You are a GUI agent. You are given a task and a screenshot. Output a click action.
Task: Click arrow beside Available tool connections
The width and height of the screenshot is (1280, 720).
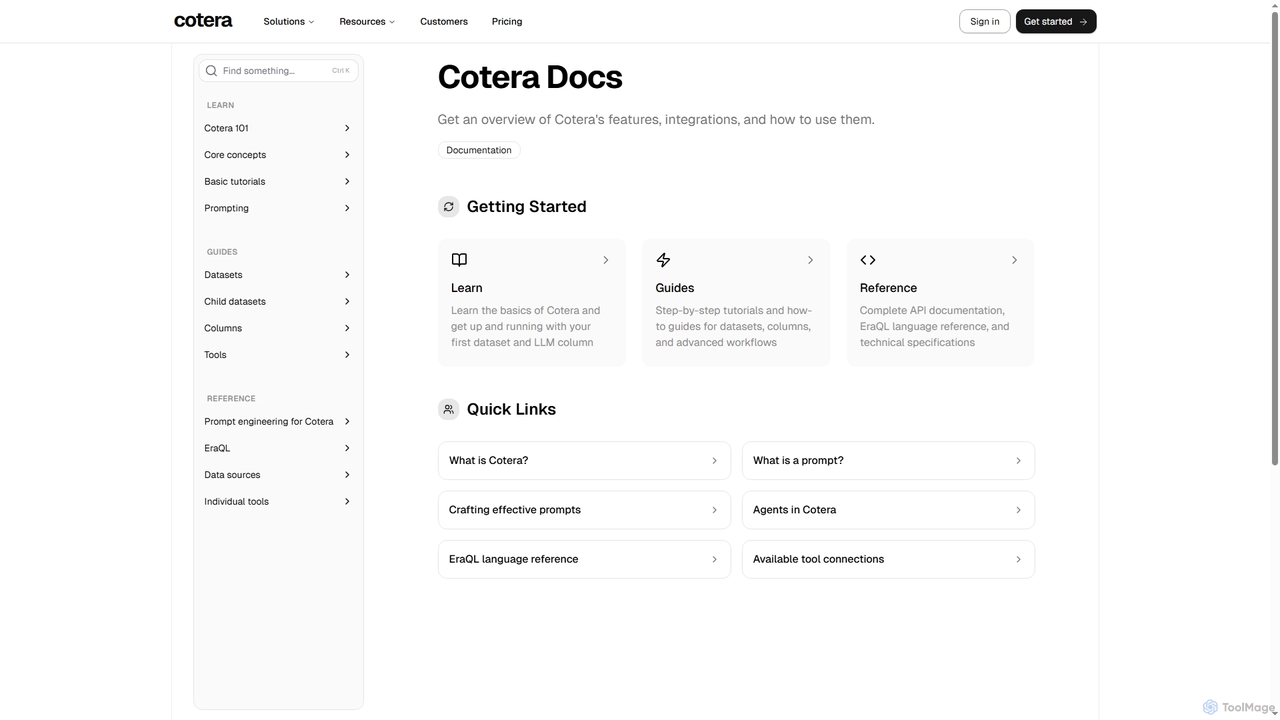[x=1018, y=560]
